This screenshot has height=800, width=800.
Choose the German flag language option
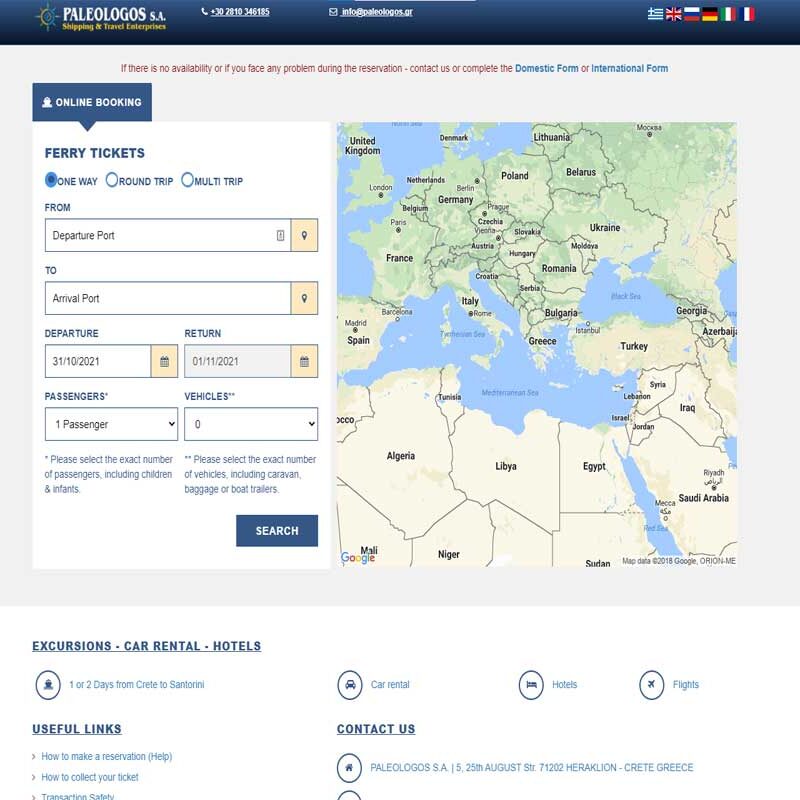coord(710,14)
